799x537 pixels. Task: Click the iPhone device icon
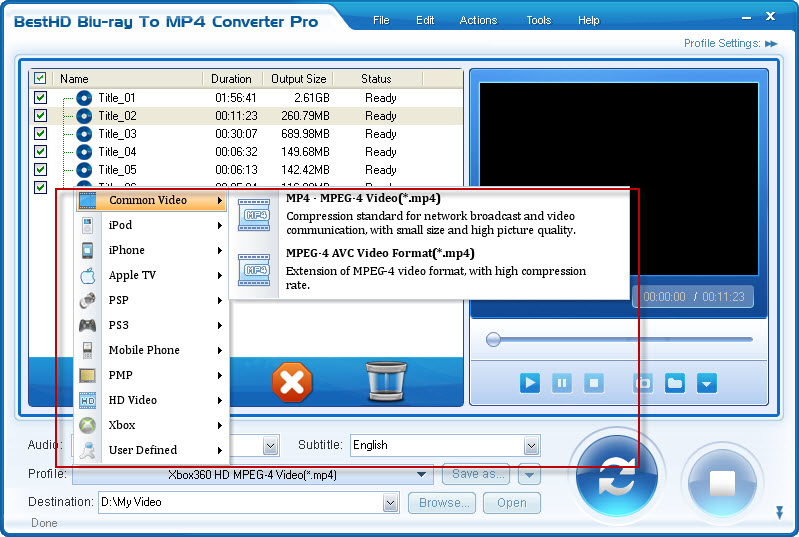(x=88, y=250)
